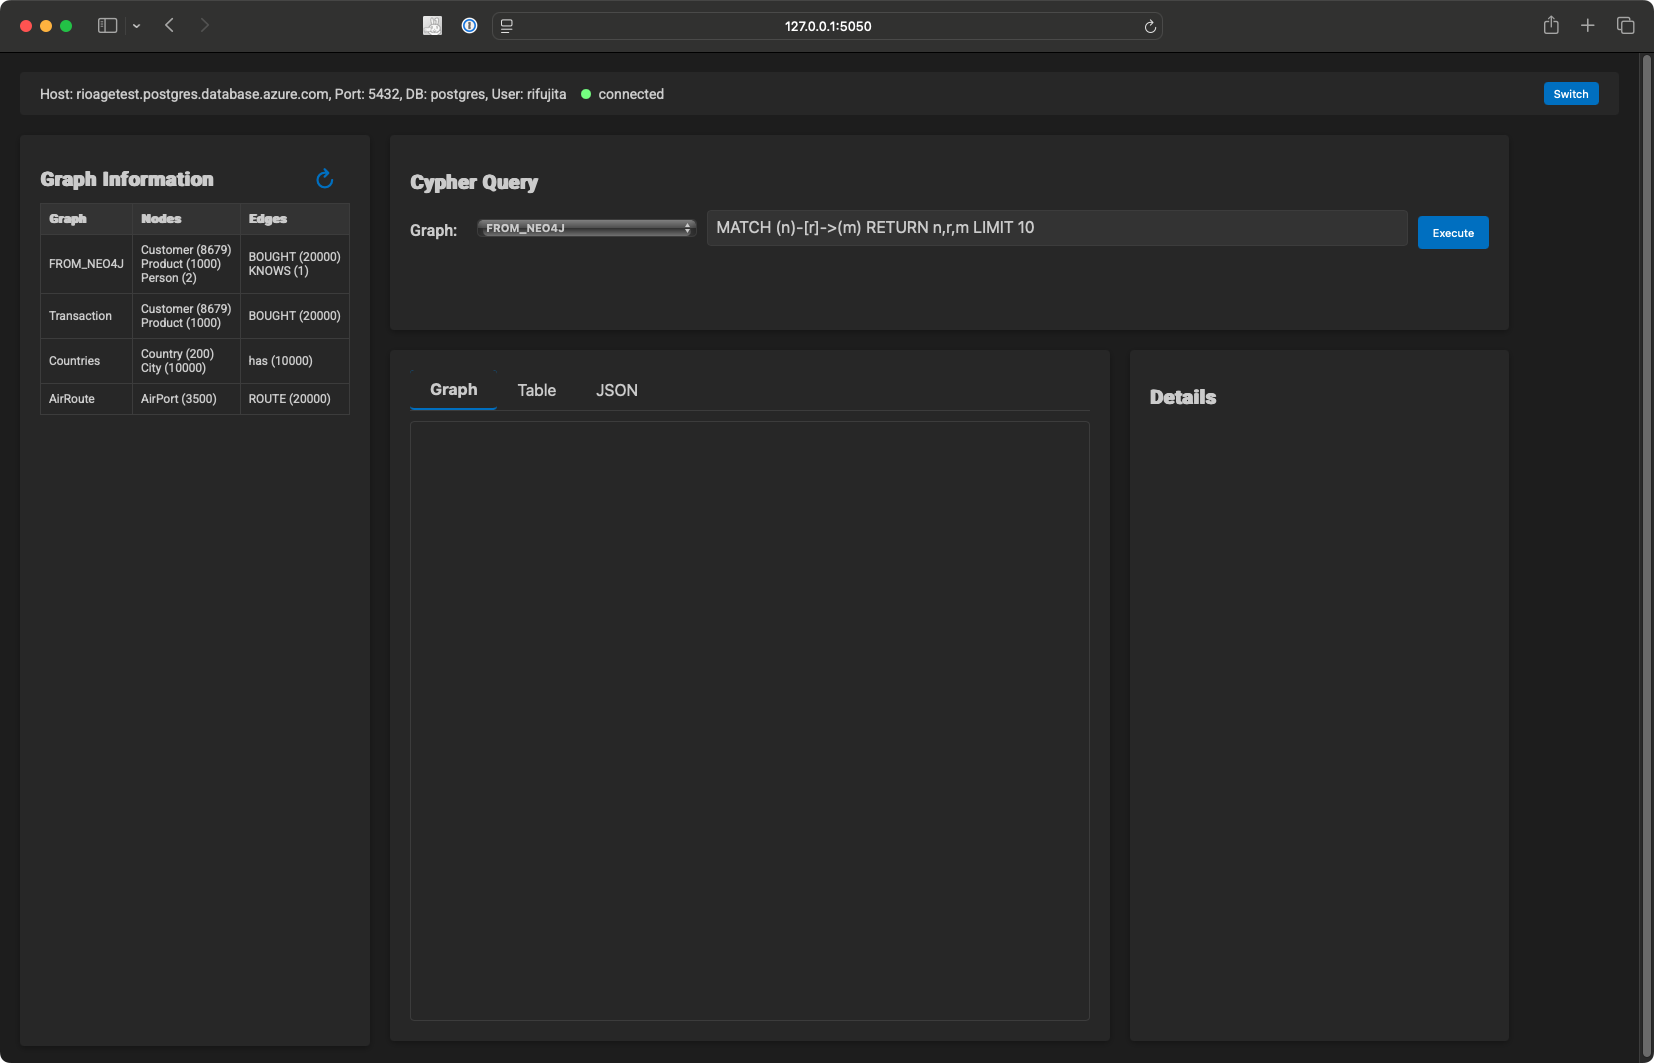The height and width of the screenshot is (1063, 1654).
Task: Open the page settings icon in address bar
Action: point(507,26)
